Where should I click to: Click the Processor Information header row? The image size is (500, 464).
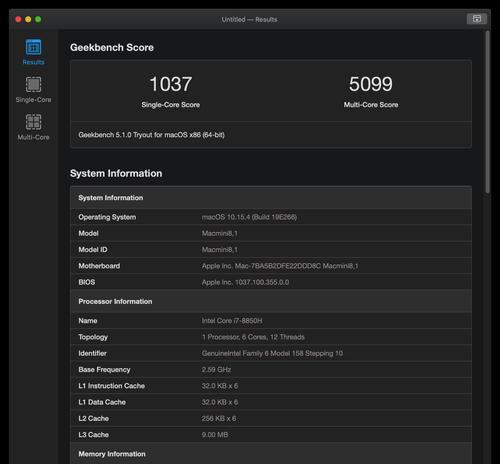point(271,301)
